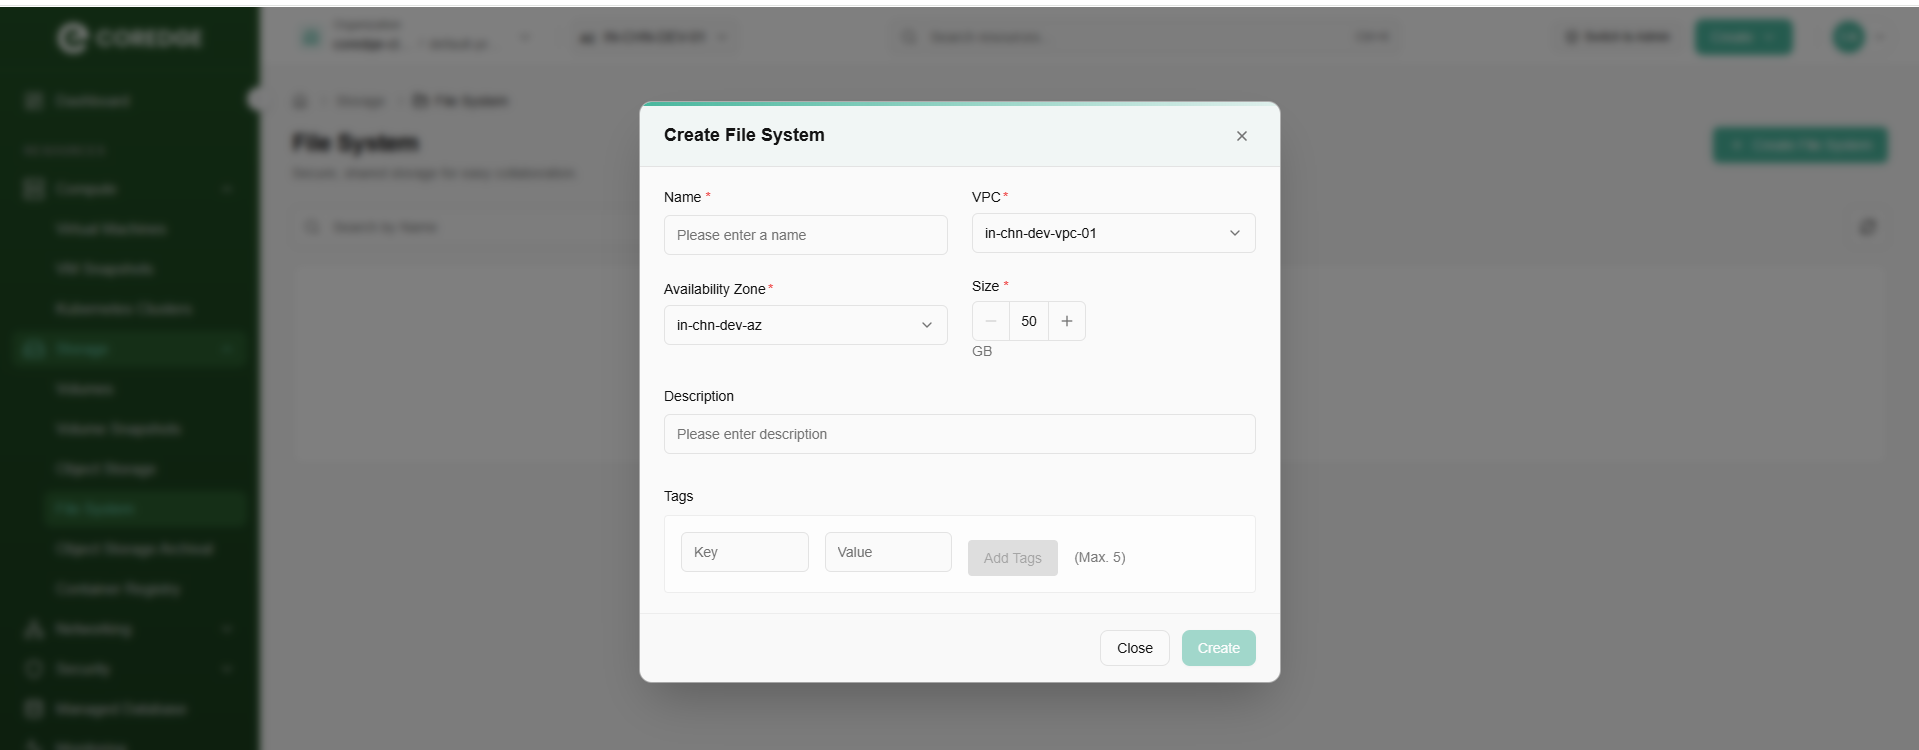Increase size with the plus button

coord(1067,321)
